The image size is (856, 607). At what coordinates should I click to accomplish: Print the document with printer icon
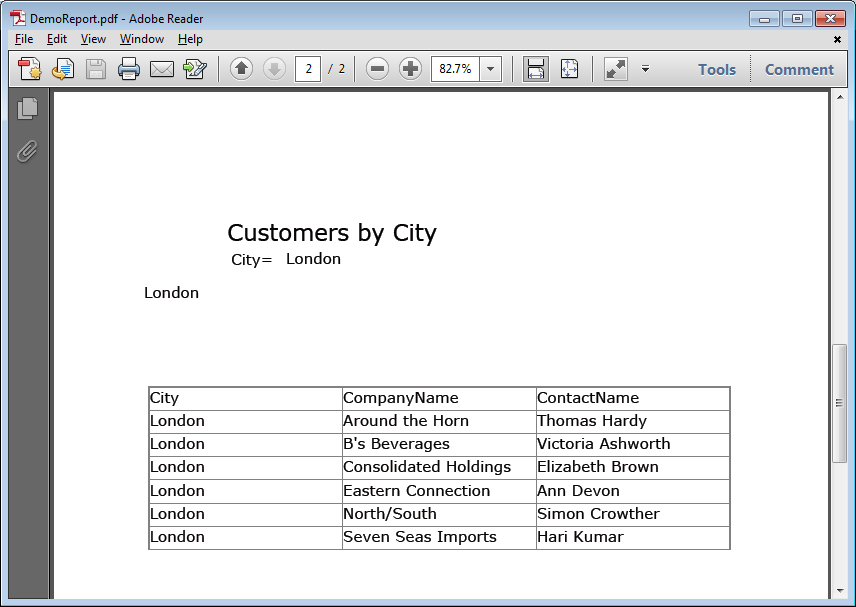129,69
